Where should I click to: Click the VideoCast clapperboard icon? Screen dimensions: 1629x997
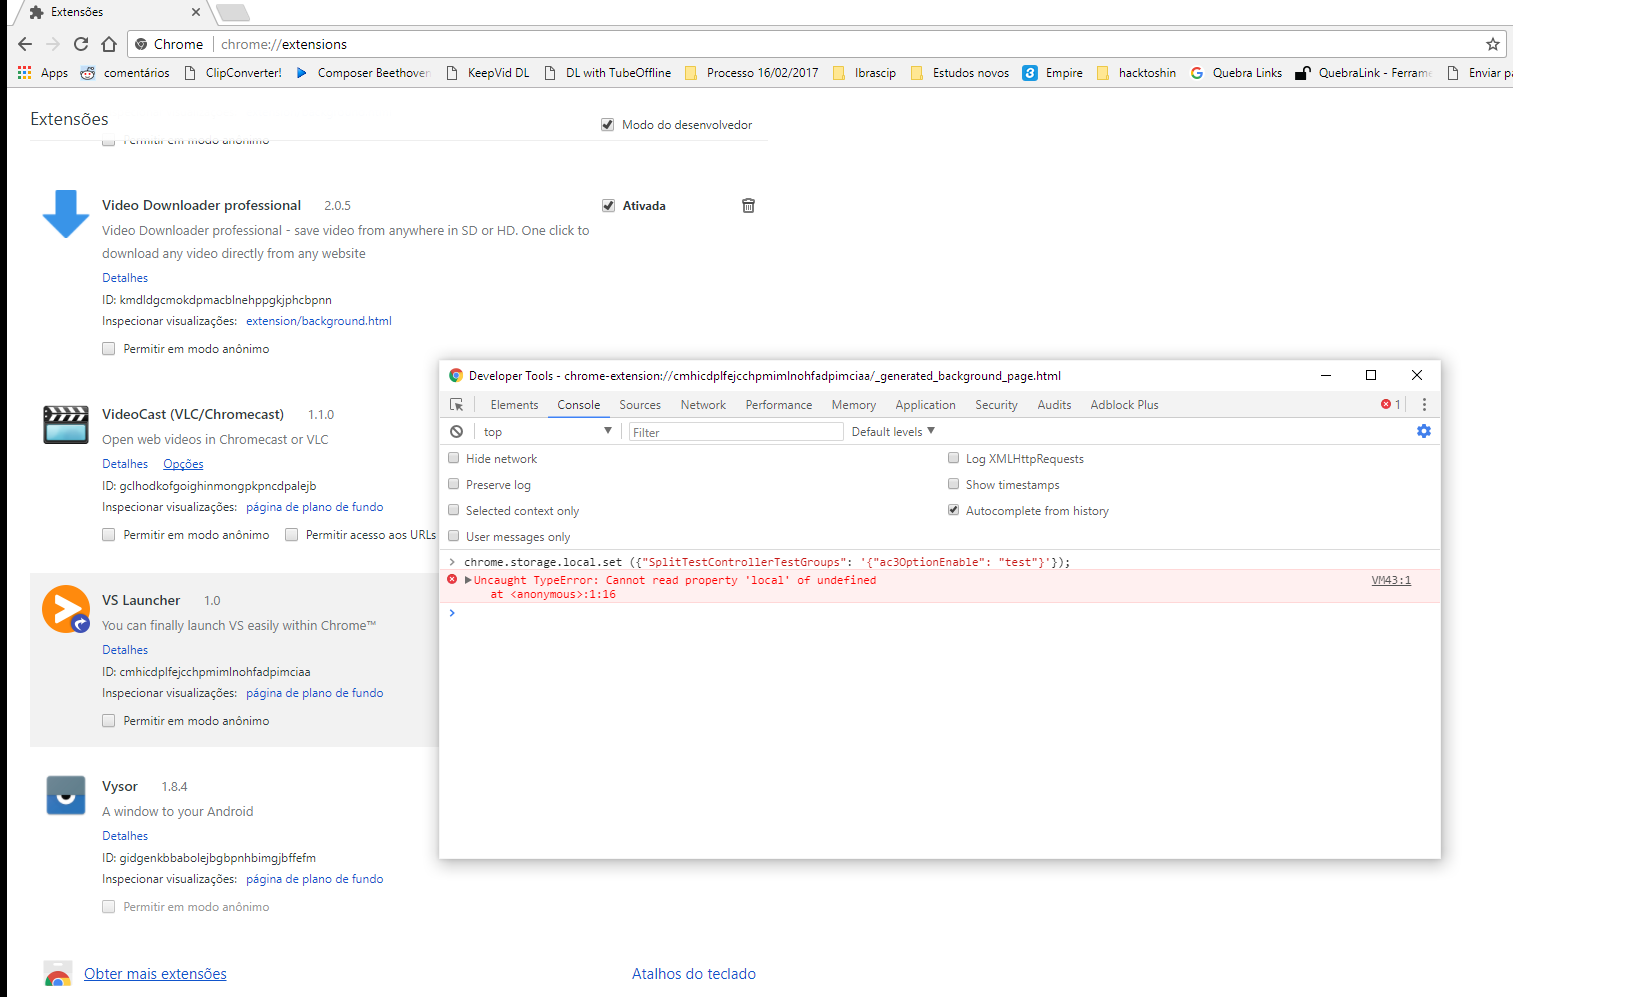click(66, 424)
